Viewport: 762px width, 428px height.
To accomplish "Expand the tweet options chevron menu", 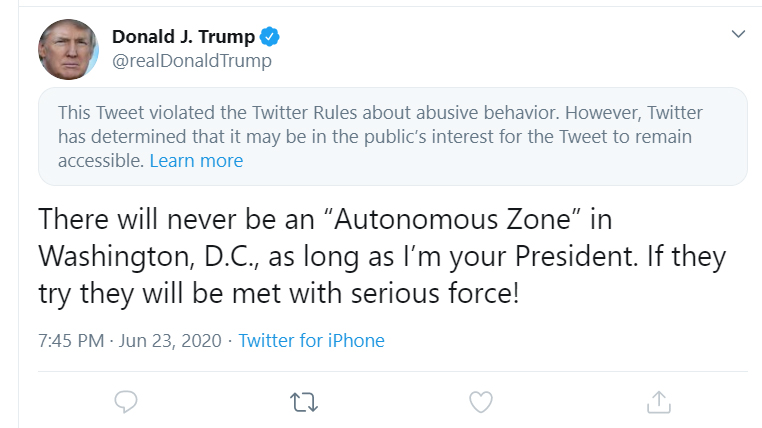I will (x=738, y=35).
